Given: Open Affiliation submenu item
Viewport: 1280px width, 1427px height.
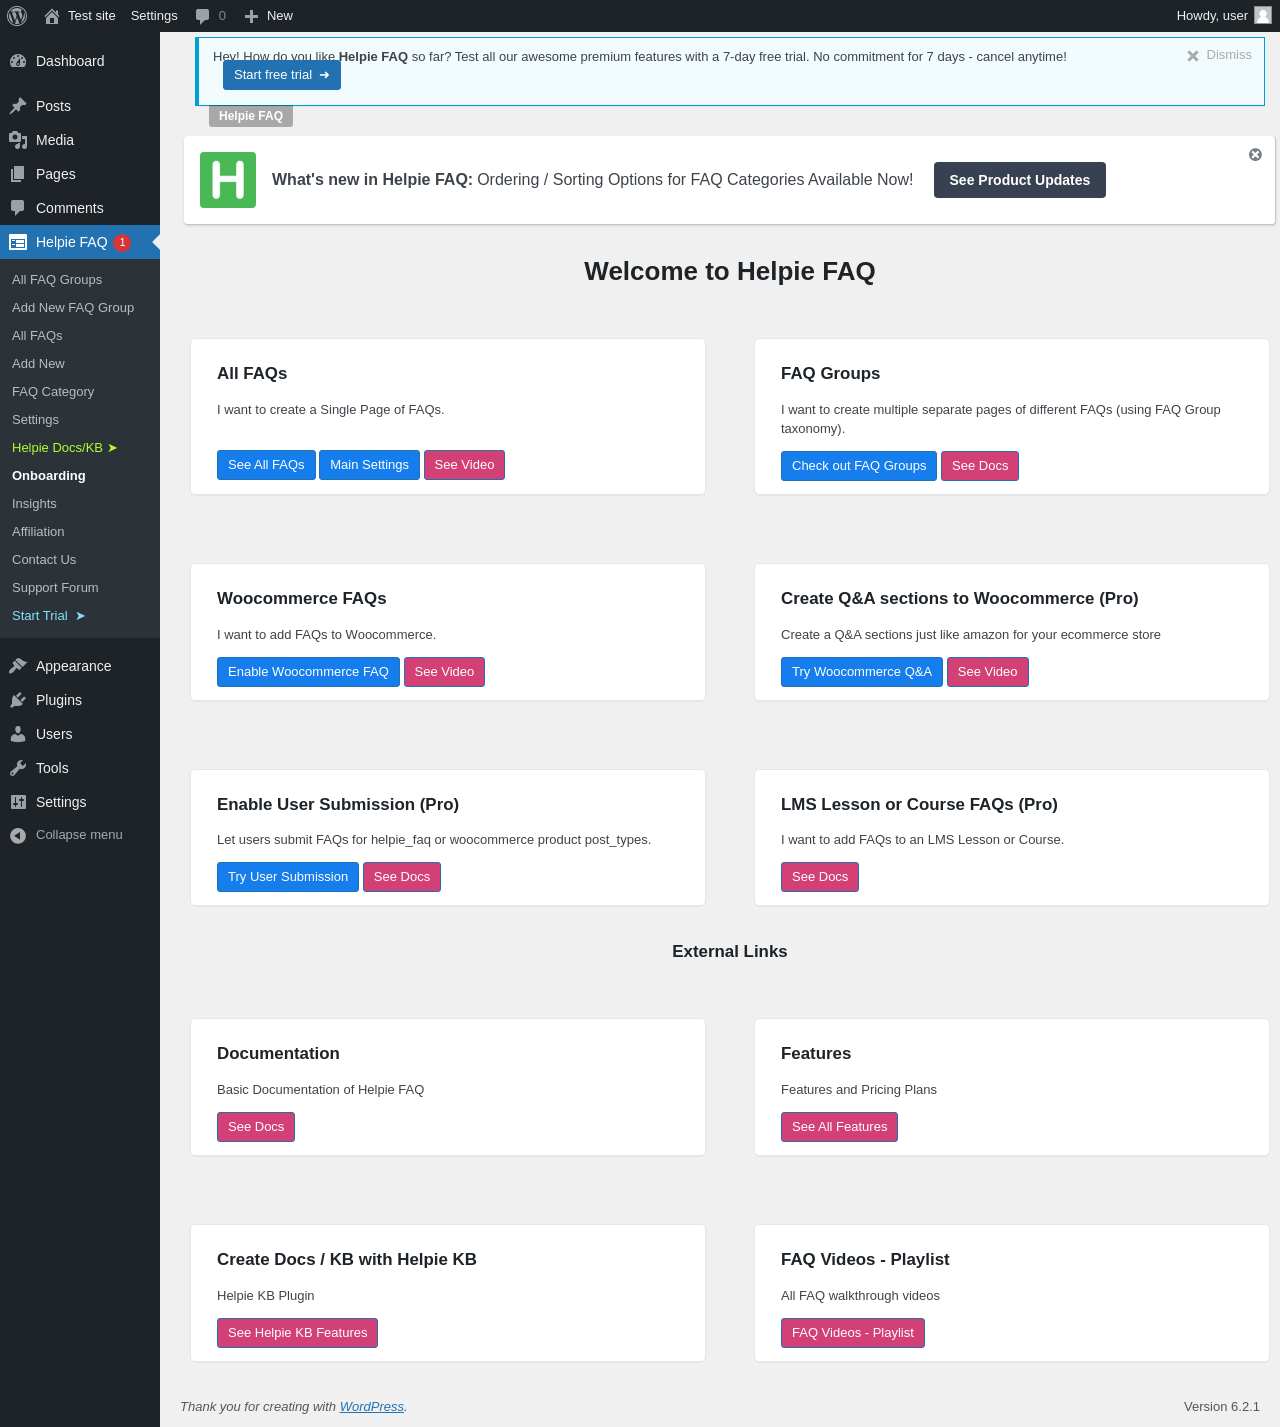Looking at the screenshot, I should tap(38, 532).
